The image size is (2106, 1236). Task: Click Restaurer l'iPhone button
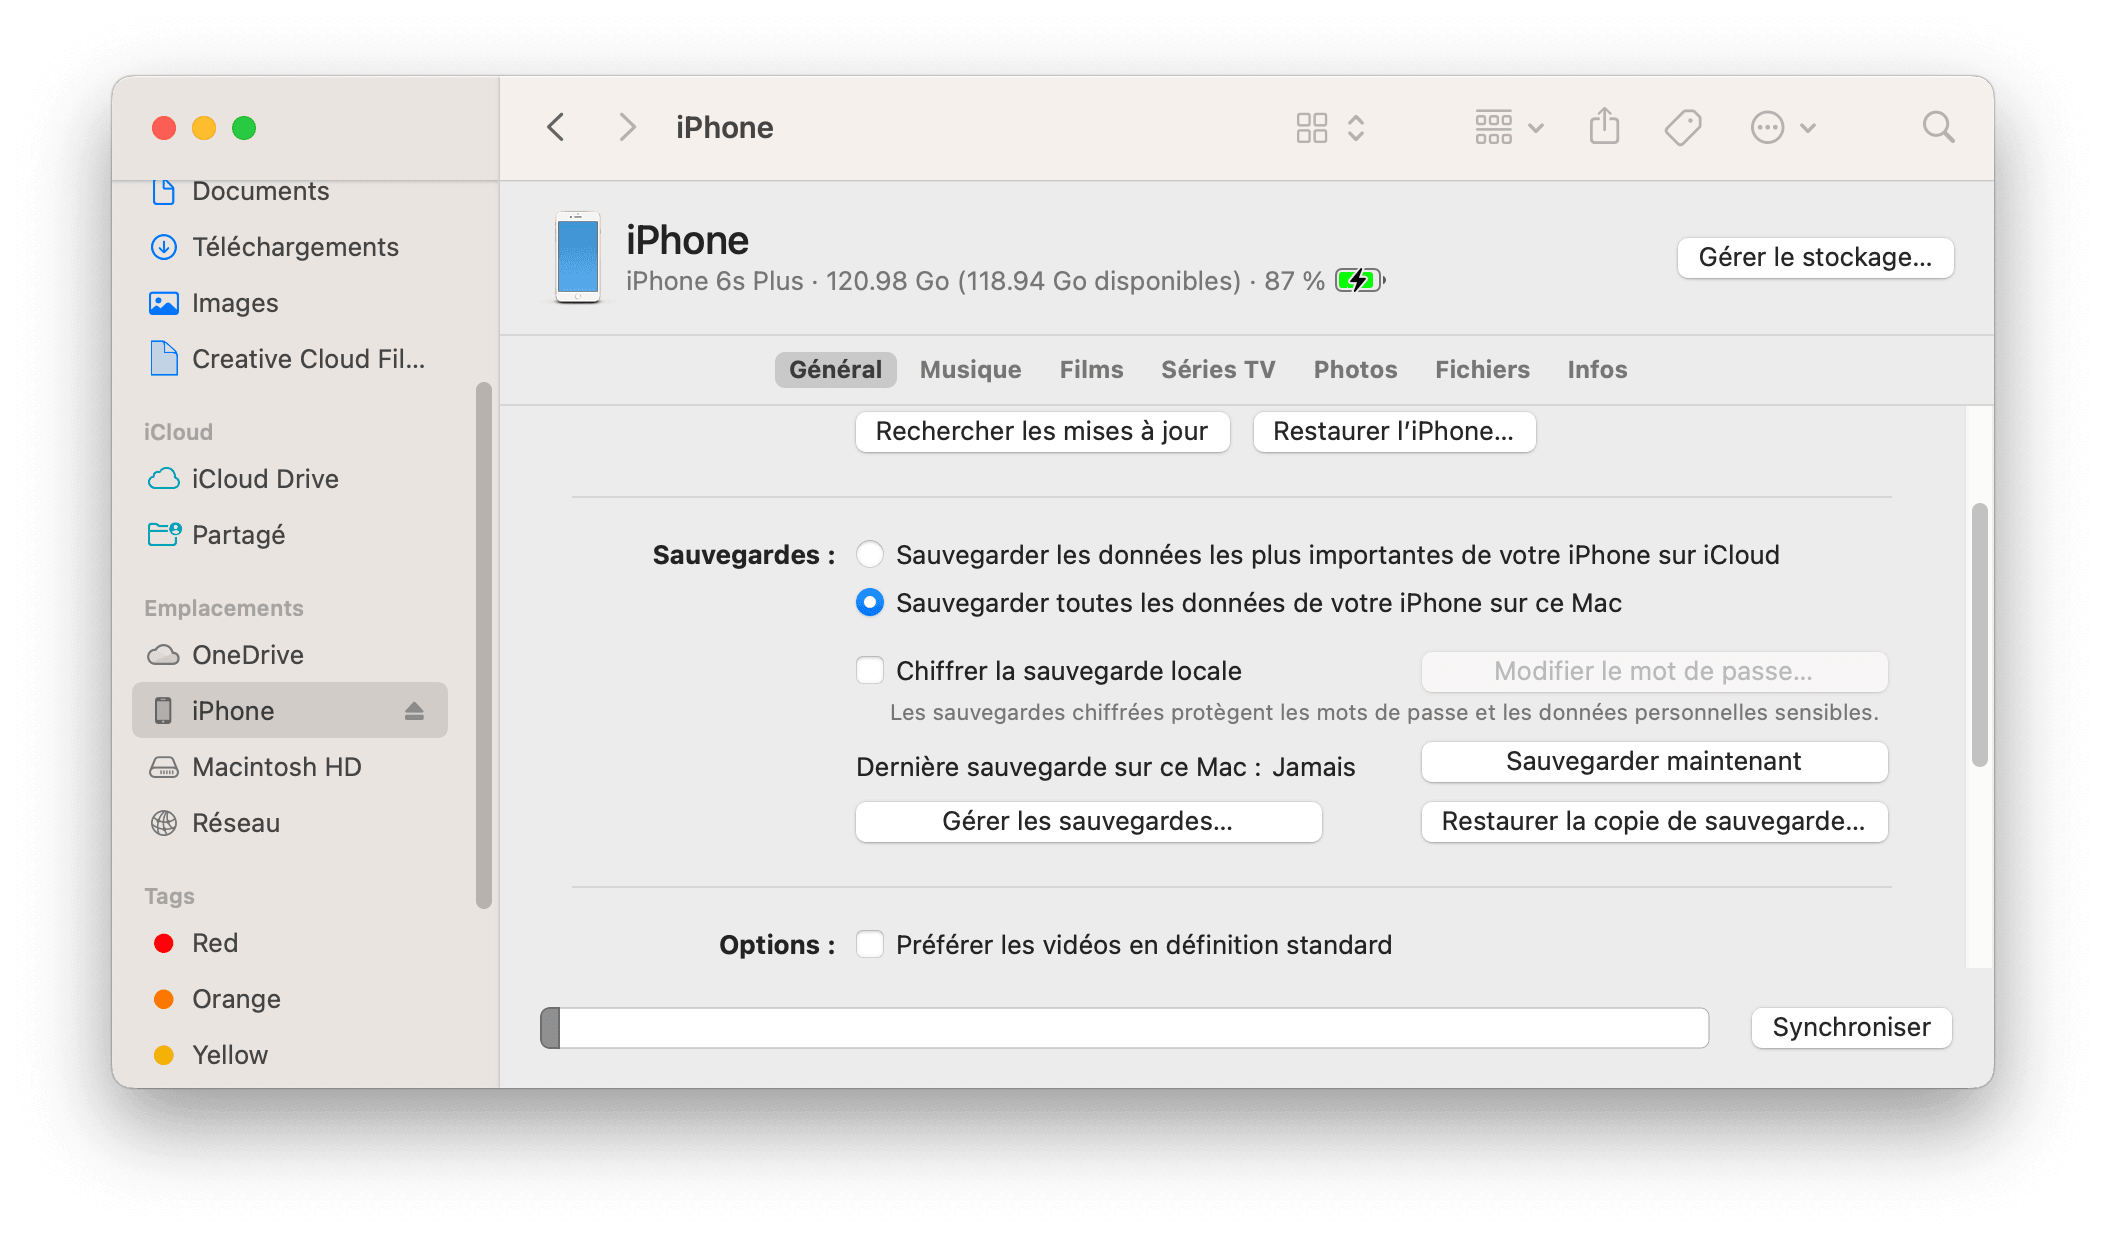click(1394, 431)
